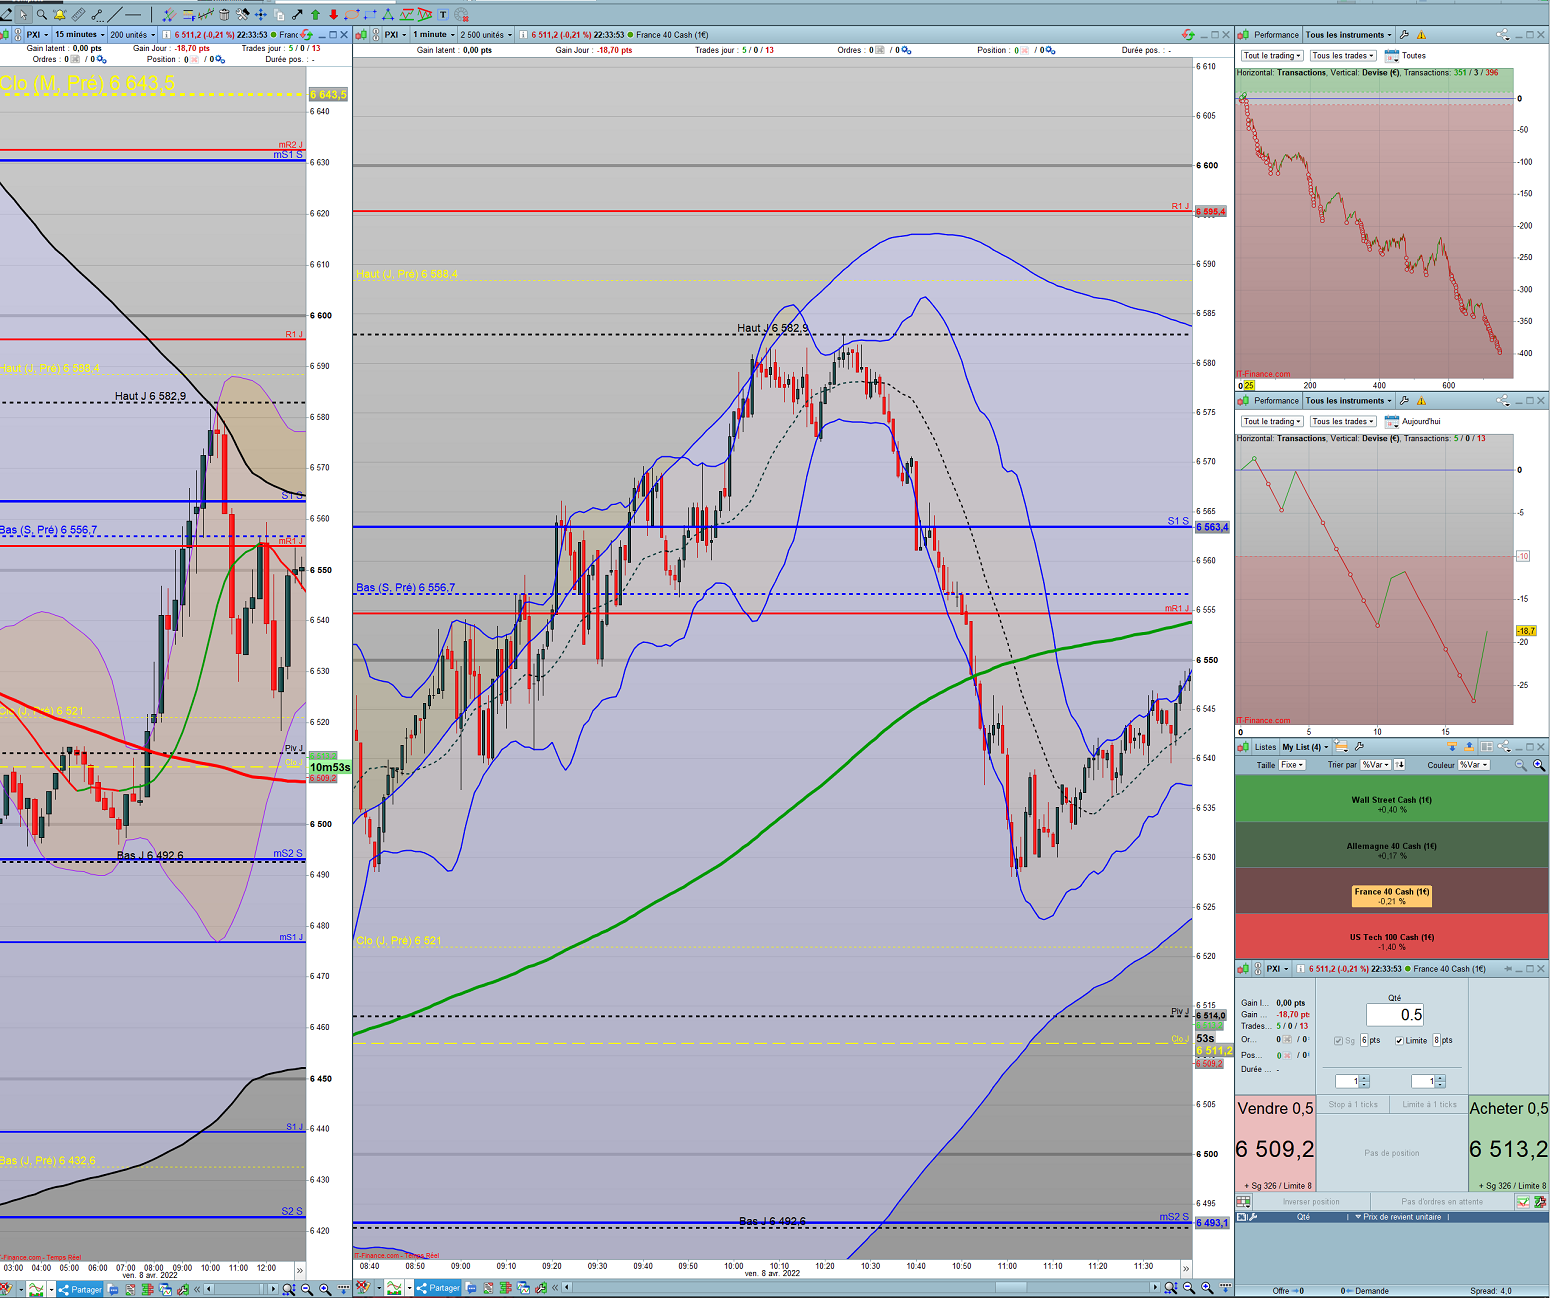Click the Pas d'ordres en attente button
The height and width of the screenshot is (1298, 1550).
click(1442, 1202)
